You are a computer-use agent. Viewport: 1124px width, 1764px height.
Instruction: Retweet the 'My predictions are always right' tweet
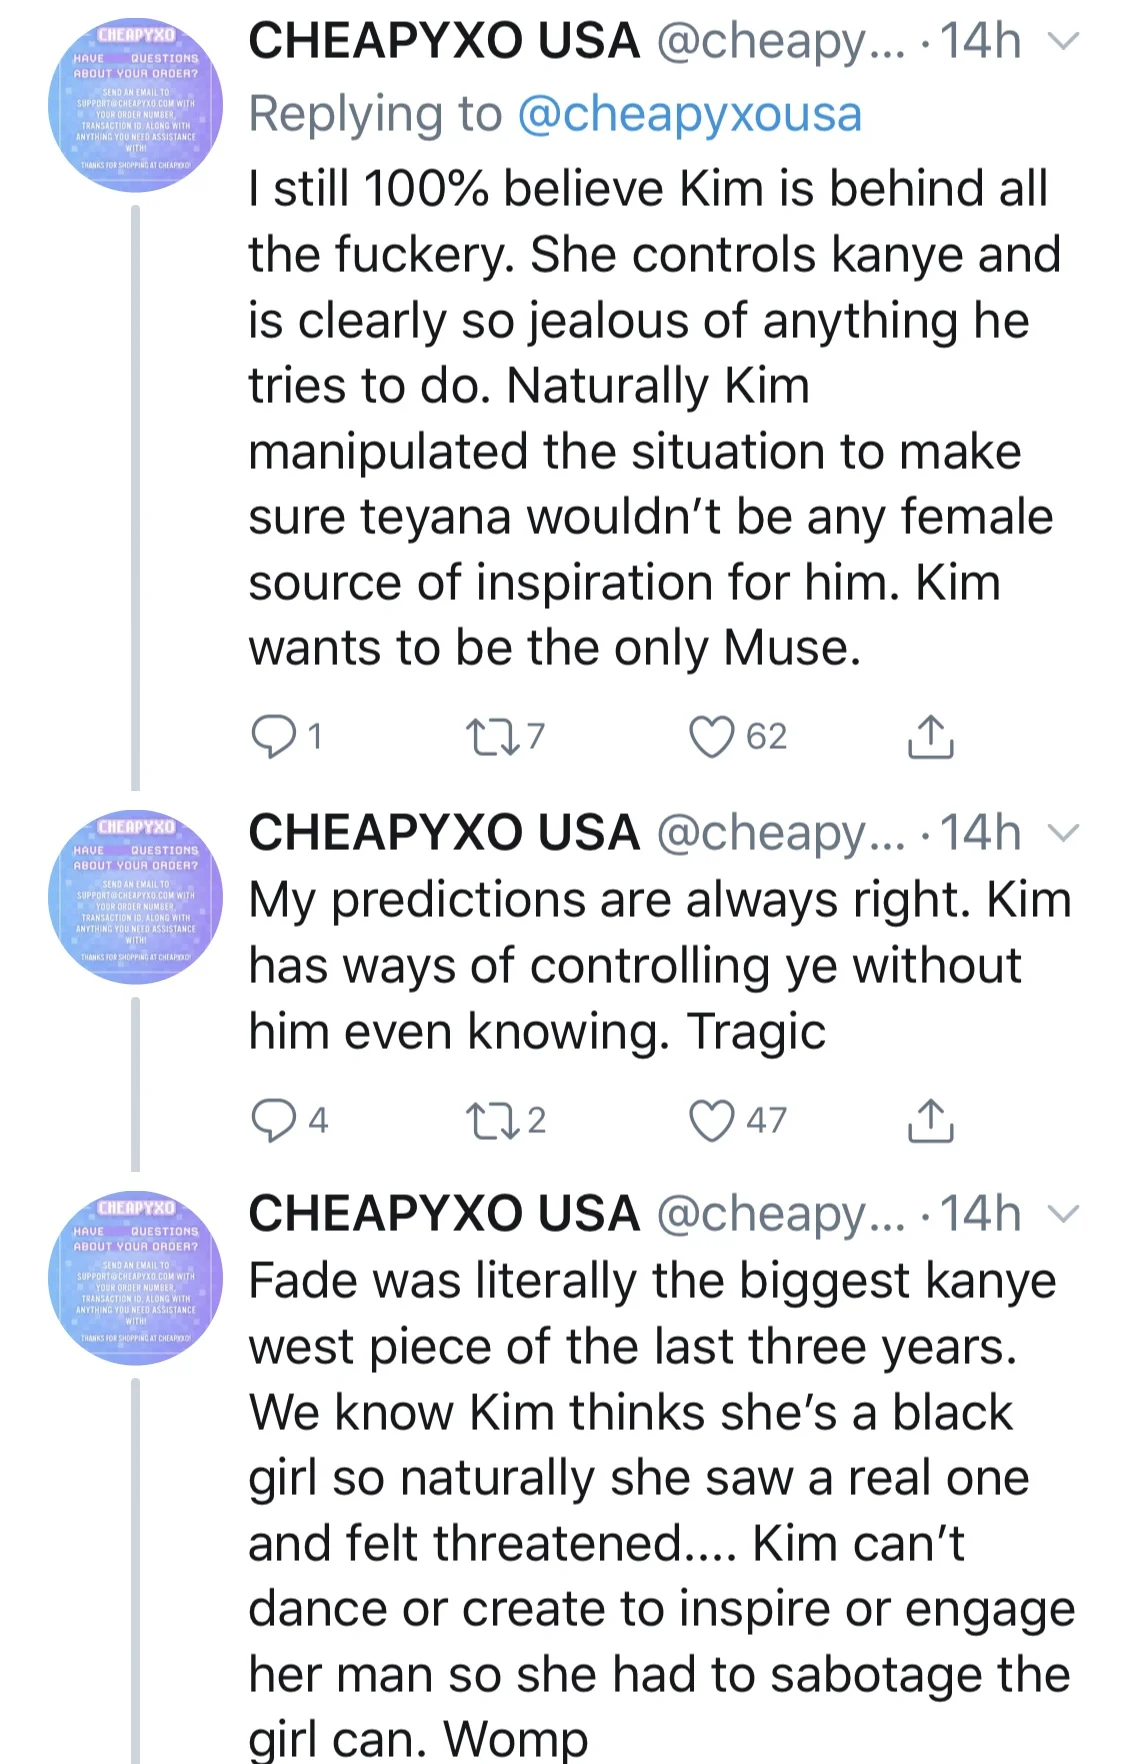point(492,1120)
